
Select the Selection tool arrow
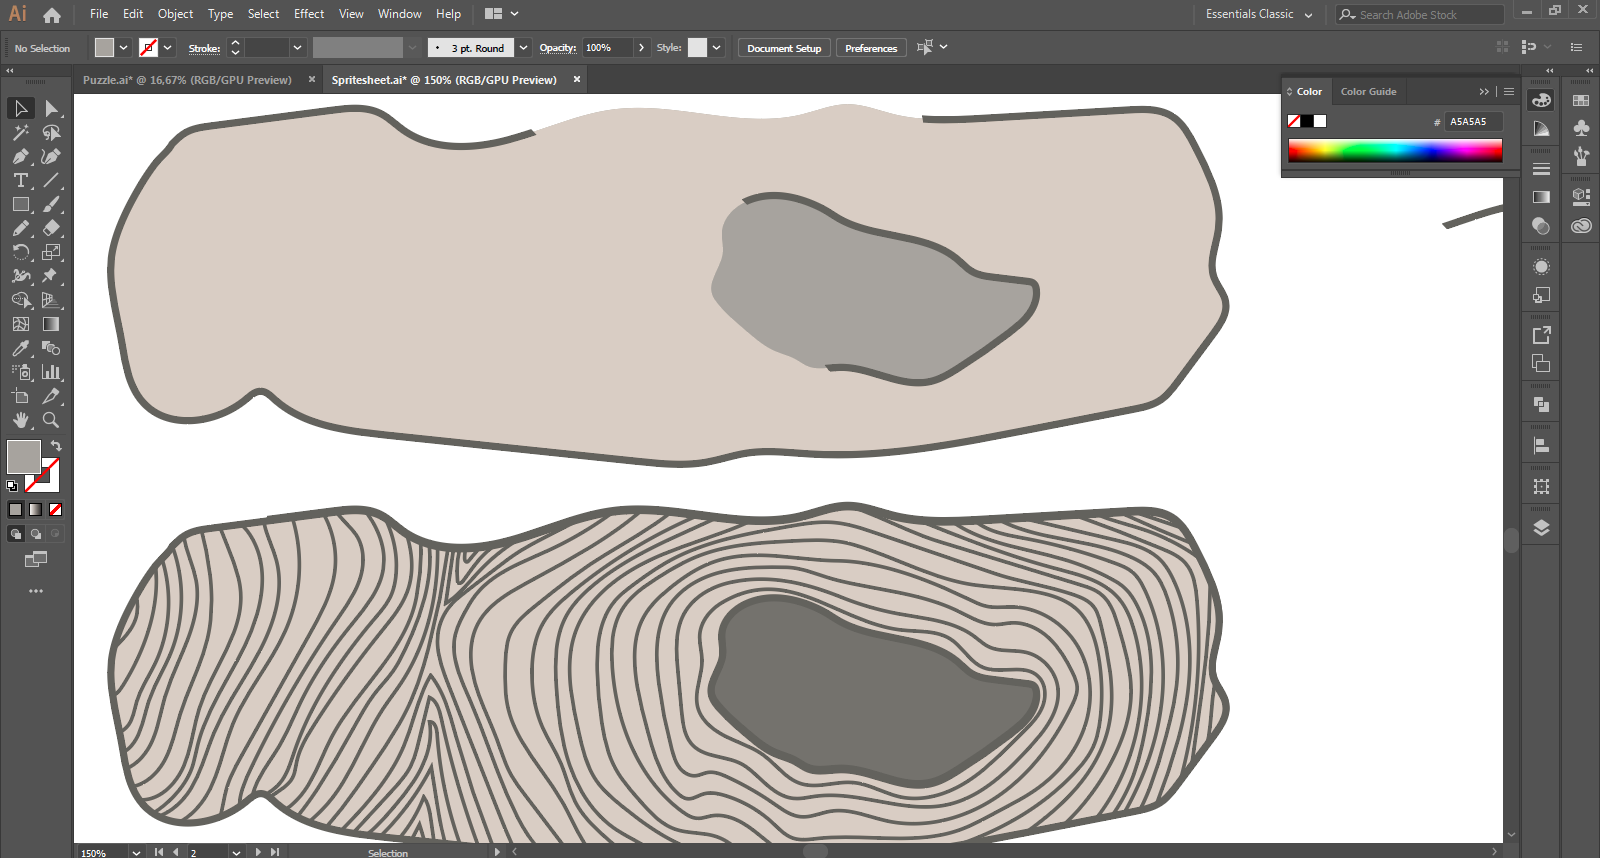click(21, 108)
